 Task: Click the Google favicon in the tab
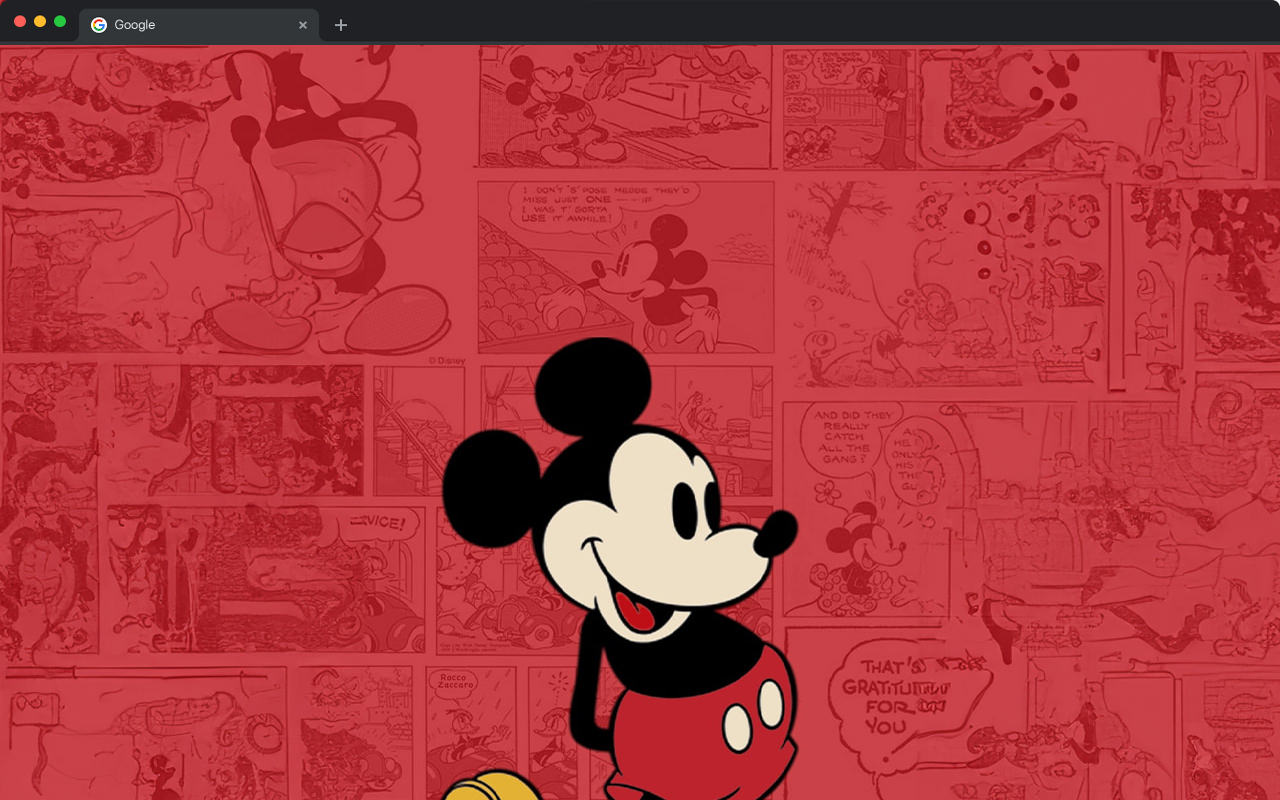tap(99, 25)
